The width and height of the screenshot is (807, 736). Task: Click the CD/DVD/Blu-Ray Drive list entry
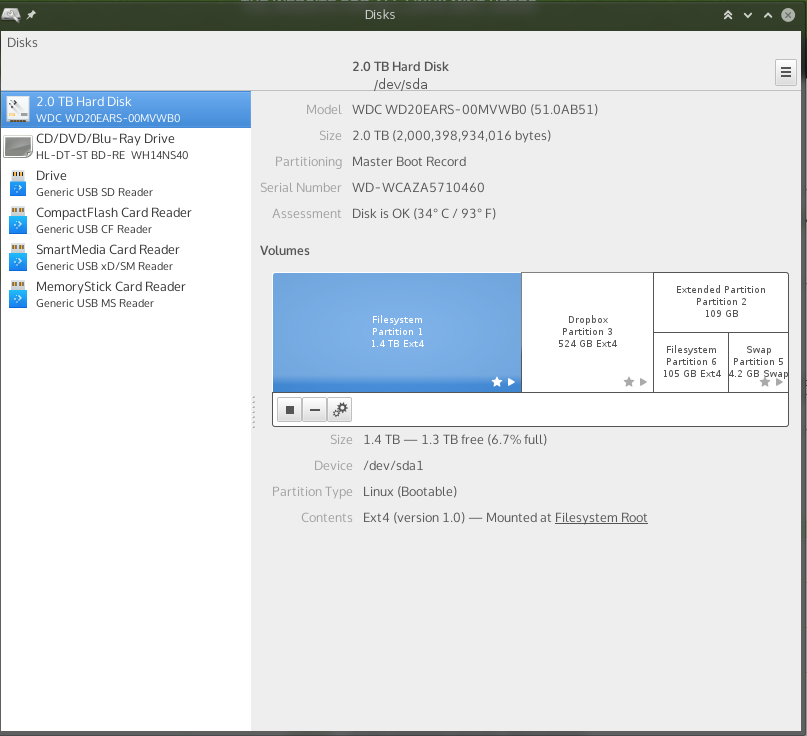[126, 147]
